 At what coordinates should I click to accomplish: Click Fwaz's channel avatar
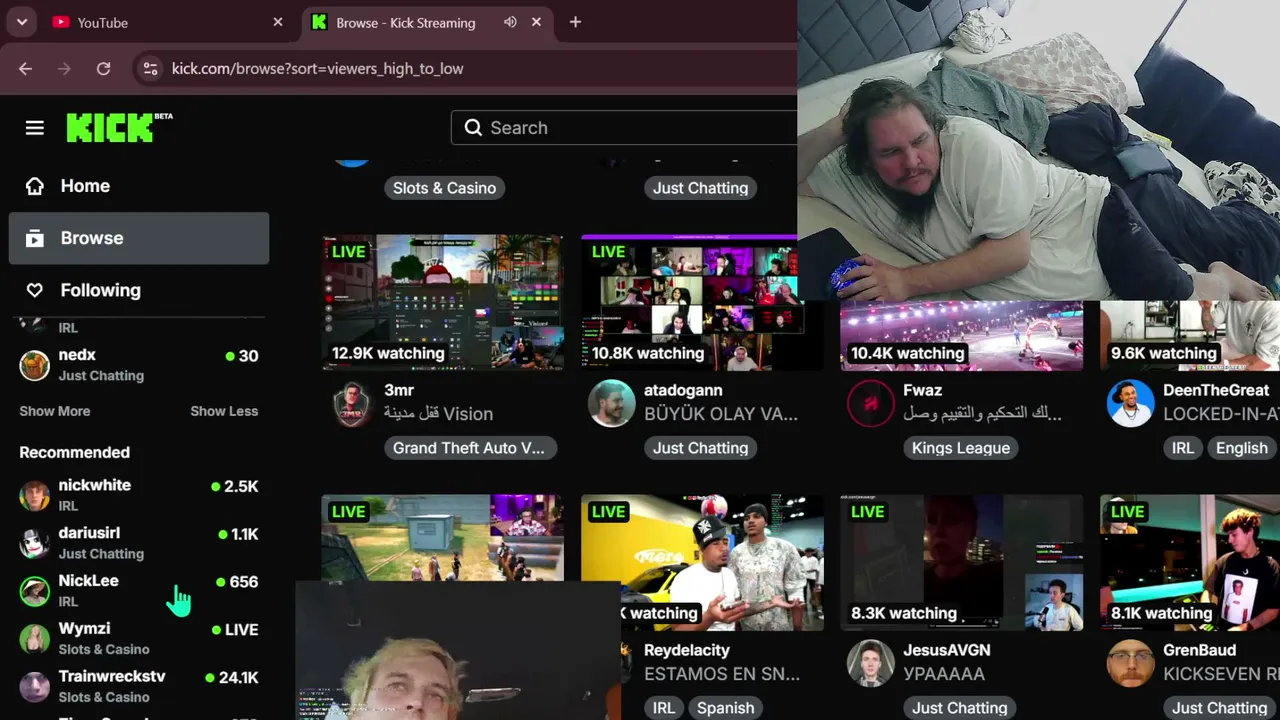(x=870, y=404)
